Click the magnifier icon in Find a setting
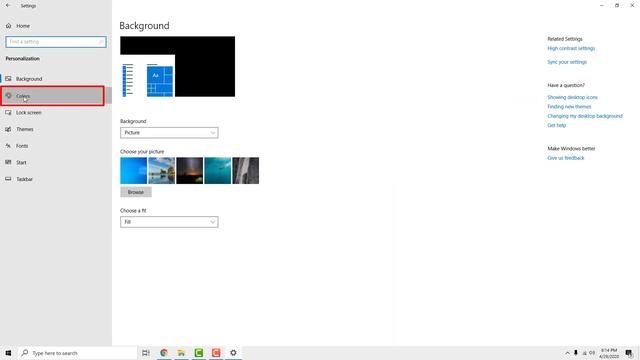 click(x=101, y=42)
